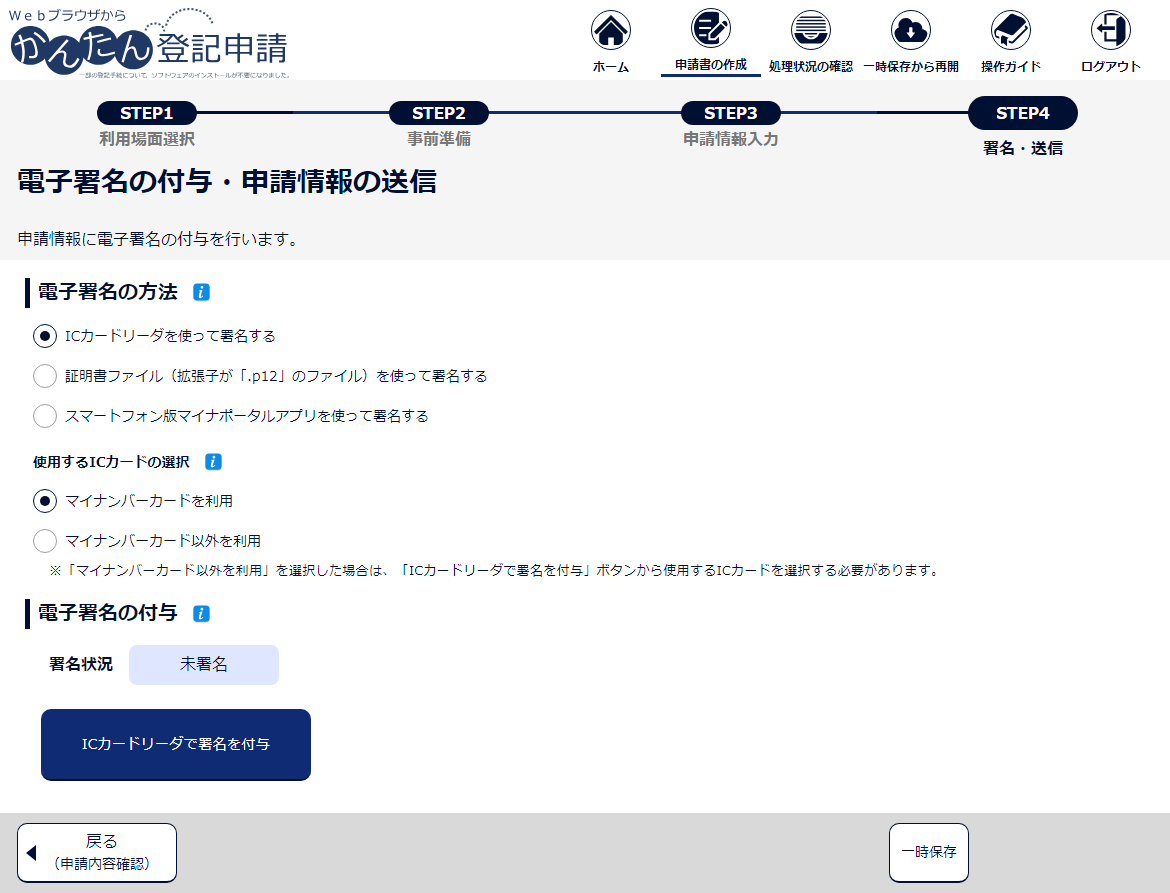Click 利用場面選択 step label
The image size is (1170, 893).
tap(147, 139)
